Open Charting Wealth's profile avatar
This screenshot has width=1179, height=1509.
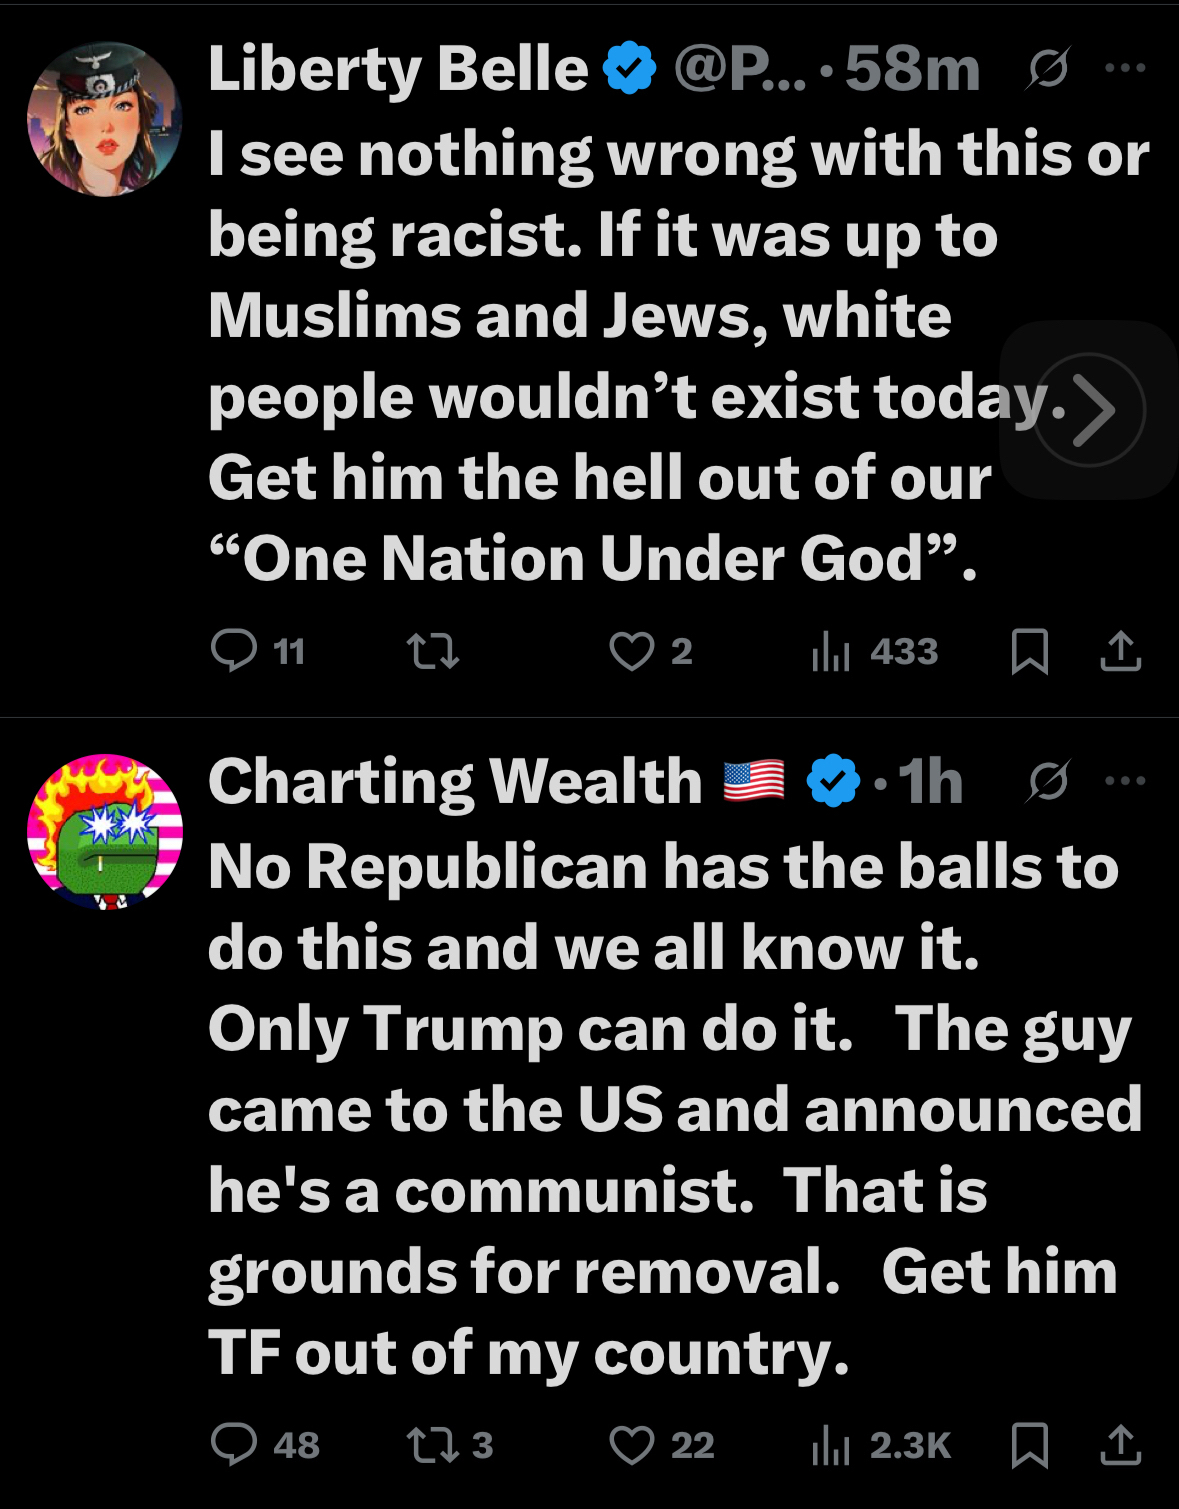click(104, 831)
